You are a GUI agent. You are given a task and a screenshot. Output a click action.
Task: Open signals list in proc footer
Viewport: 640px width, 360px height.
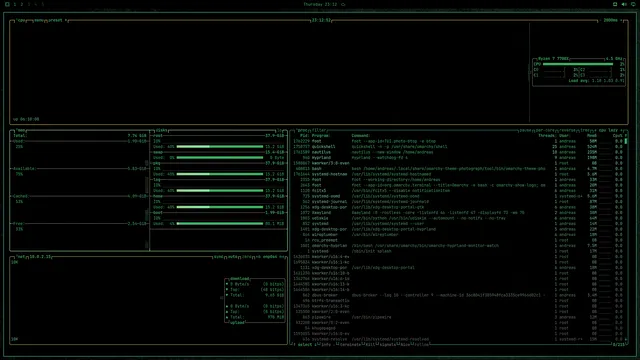pyautogui.click(x=387, y=344)
